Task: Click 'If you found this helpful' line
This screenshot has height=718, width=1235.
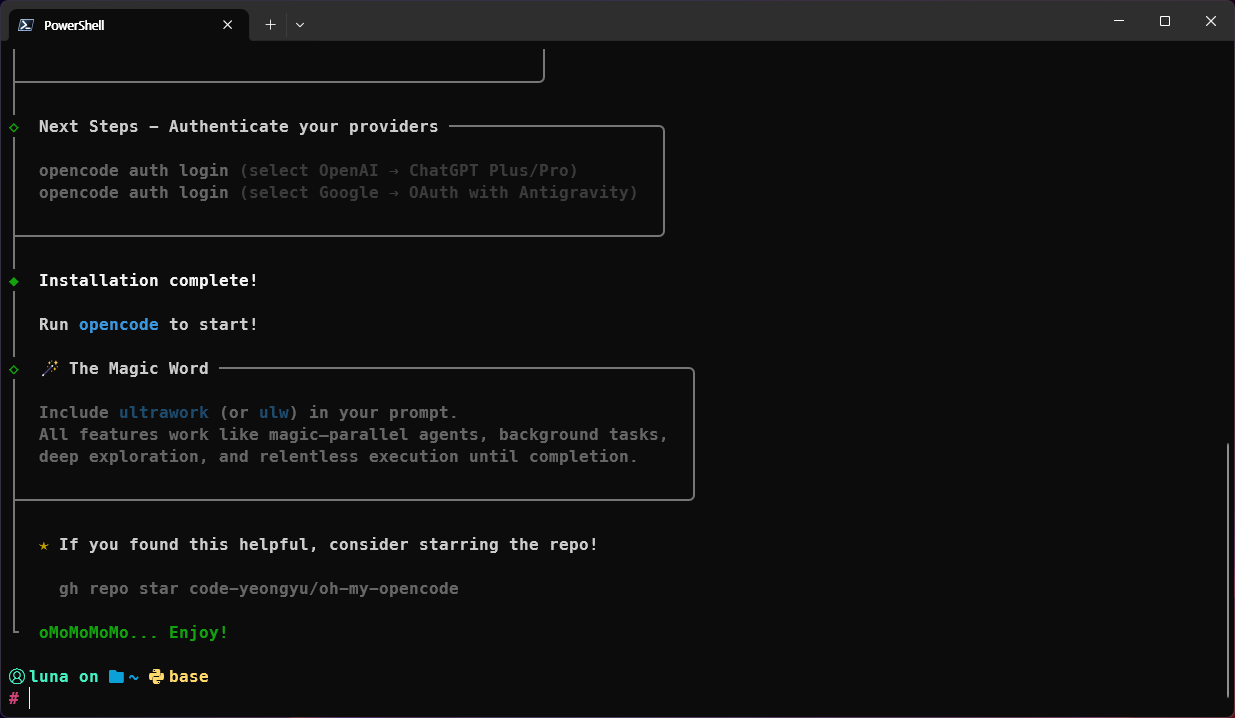Action: (x=328, y=544)
